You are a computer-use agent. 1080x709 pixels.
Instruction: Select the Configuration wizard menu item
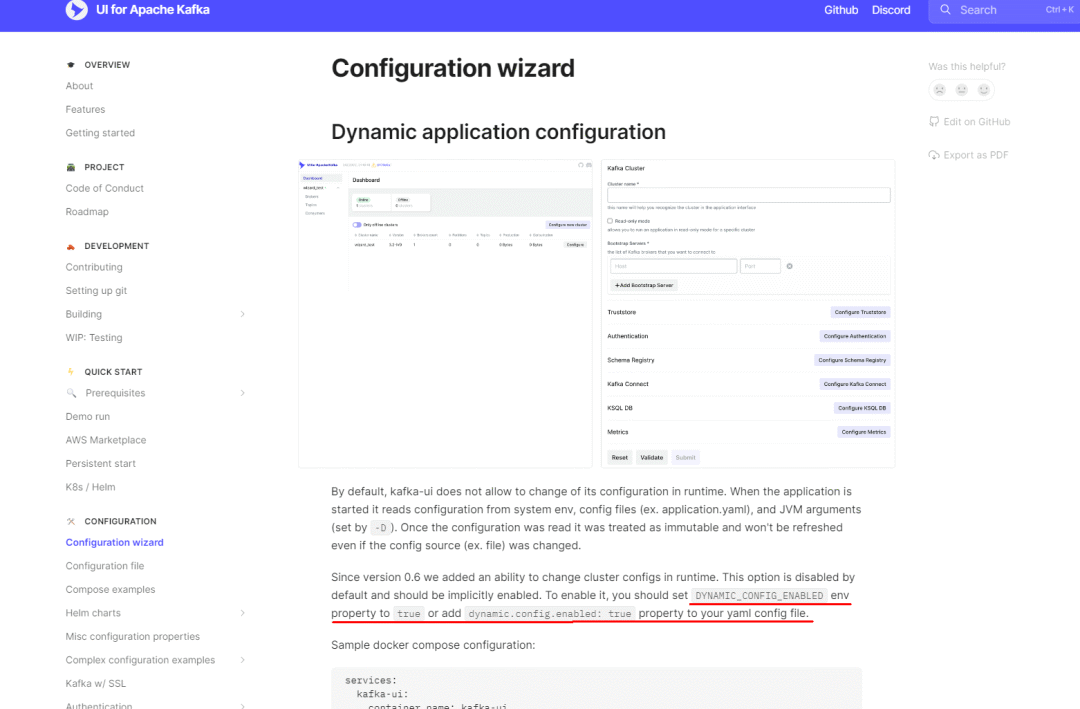pyautogui.click(x=114, y=542)
